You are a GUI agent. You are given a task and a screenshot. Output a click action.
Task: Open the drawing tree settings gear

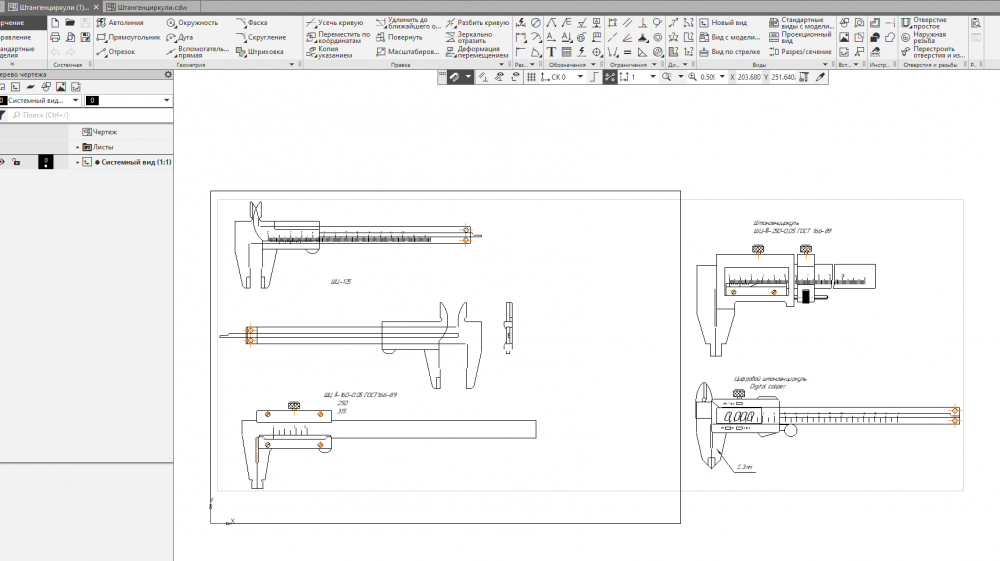click(x=168, y=74)
